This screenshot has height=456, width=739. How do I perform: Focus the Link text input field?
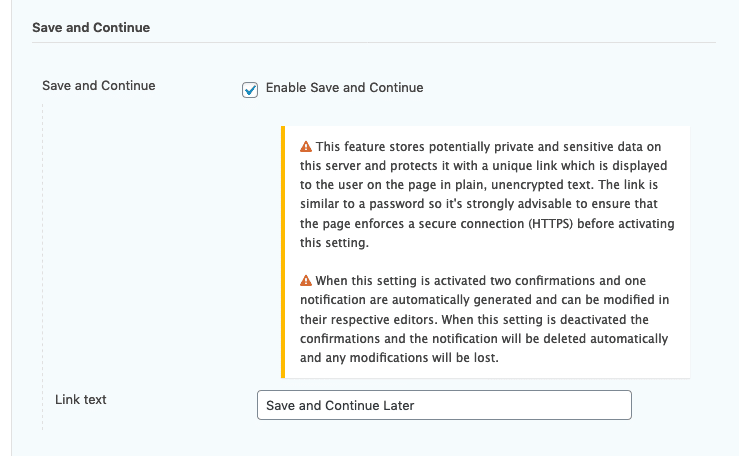444,405
